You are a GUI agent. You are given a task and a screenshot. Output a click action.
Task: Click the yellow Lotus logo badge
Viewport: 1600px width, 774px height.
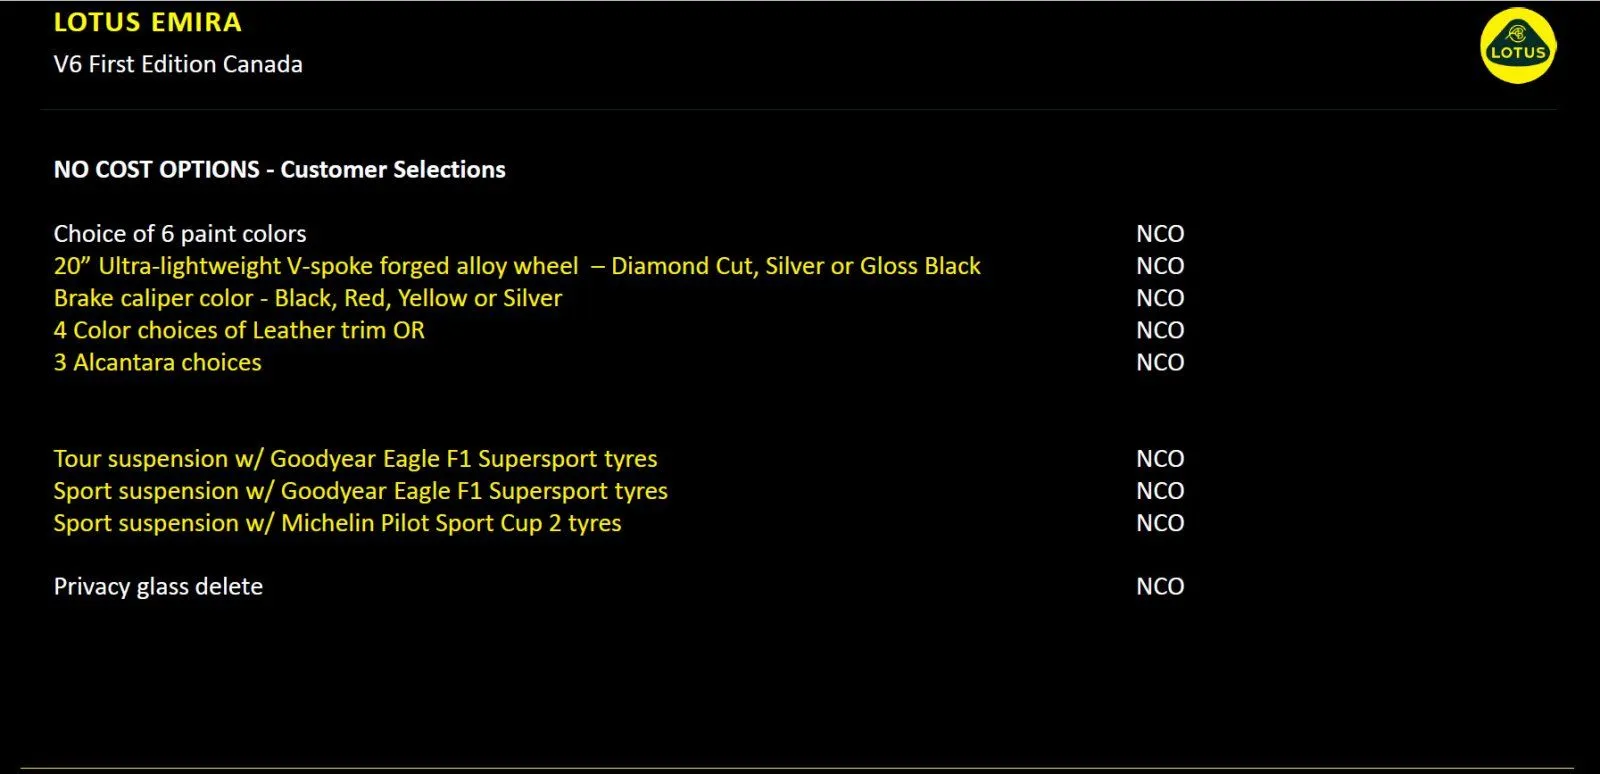(1517, 46)
